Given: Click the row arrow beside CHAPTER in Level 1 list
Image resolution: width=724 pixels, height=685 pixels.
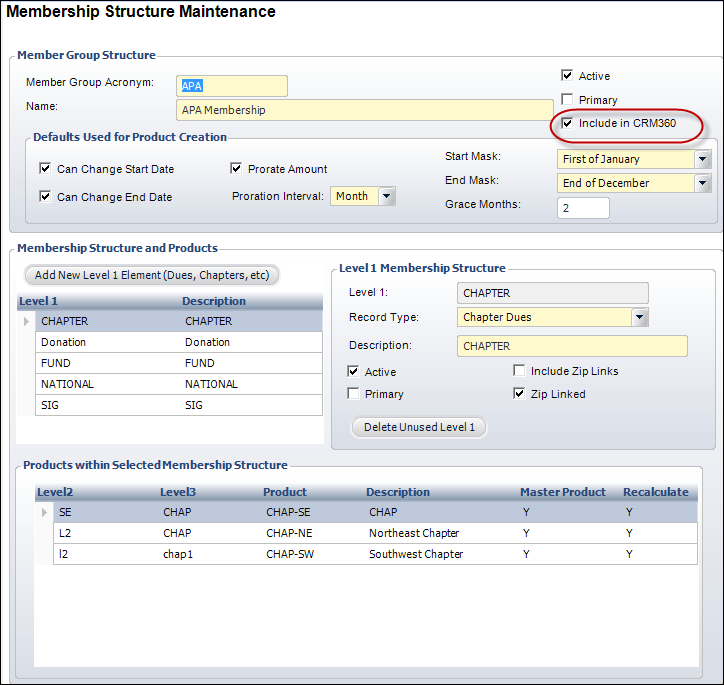Looking at the screenshot, I should point(26,321).
